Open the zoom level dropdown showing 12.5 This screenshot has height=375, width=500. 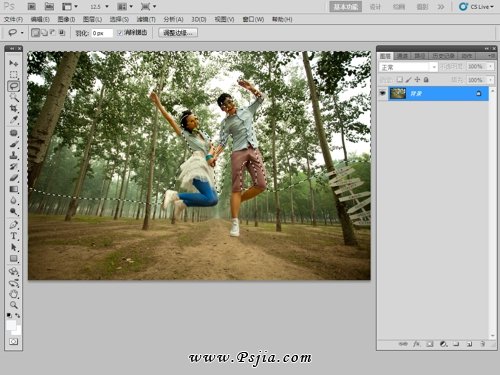pos(99,7)
